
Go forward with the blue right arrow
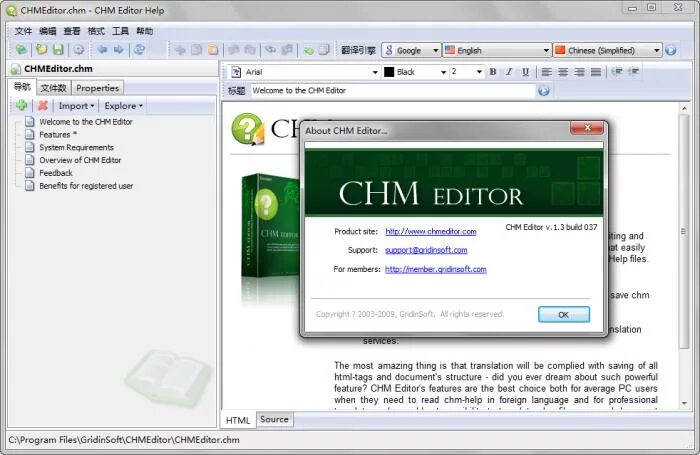119,50
